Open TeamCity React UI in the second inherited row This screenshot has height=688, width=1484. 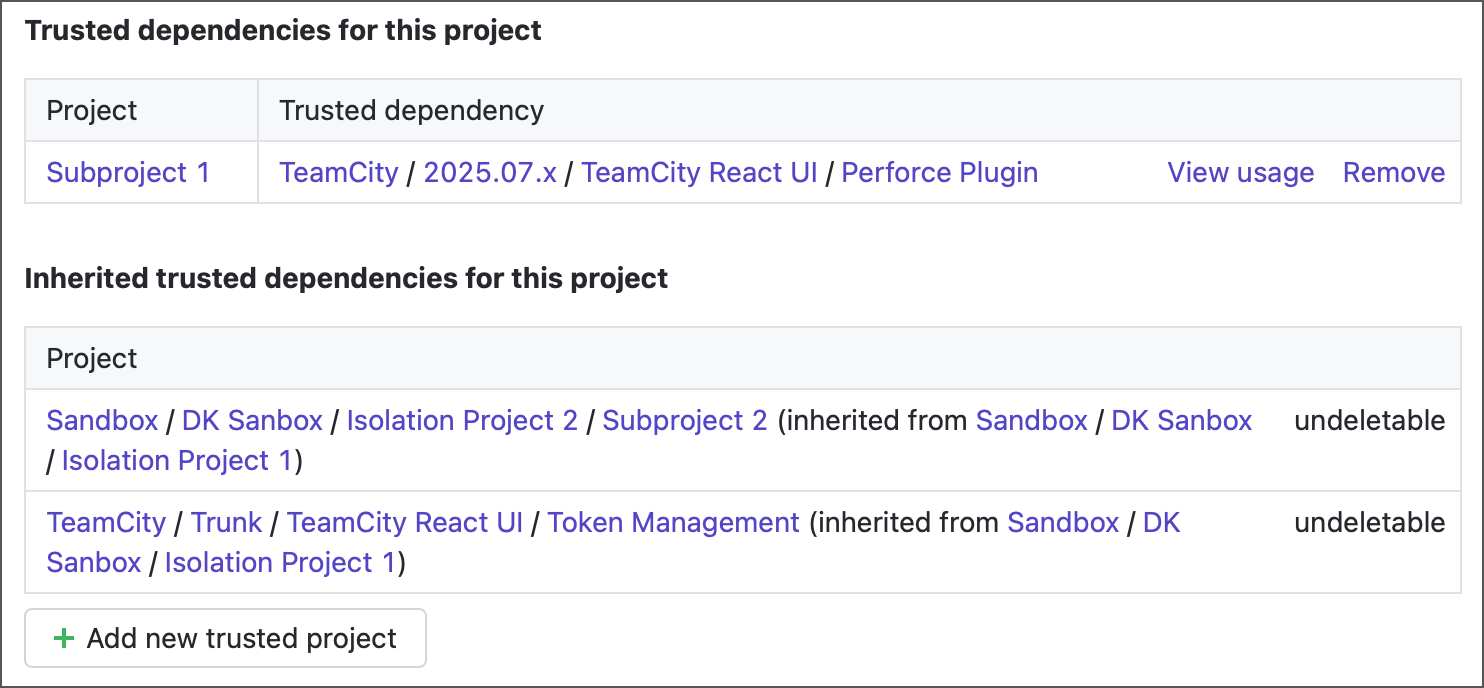pos(404,522)
